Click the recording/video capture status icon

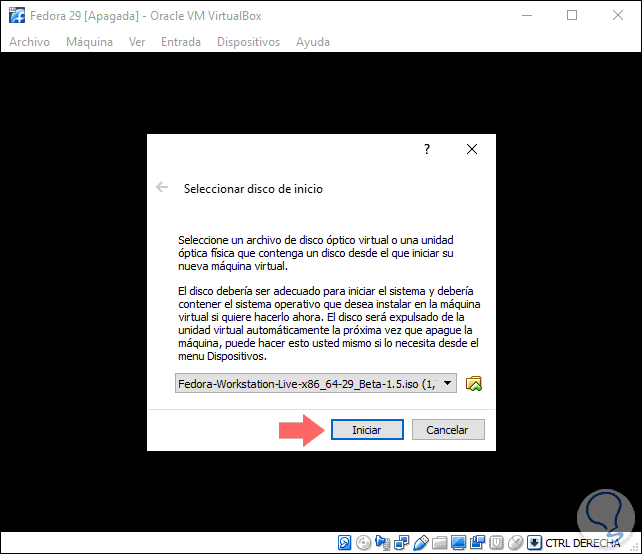(x=477, y=543)
